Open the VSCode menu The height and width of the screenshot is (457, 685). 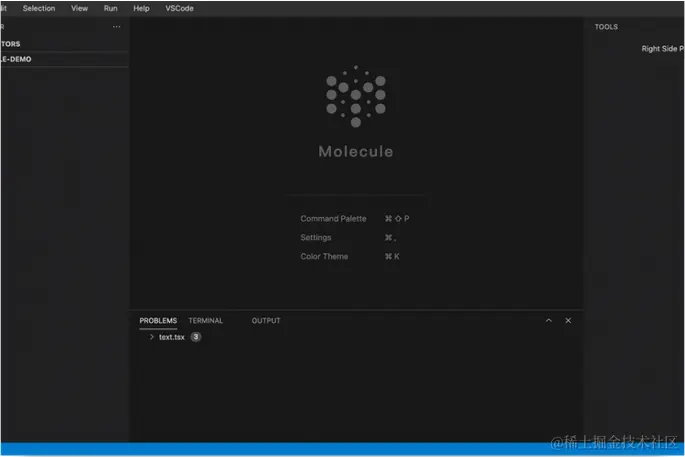(x=179, y=8)
